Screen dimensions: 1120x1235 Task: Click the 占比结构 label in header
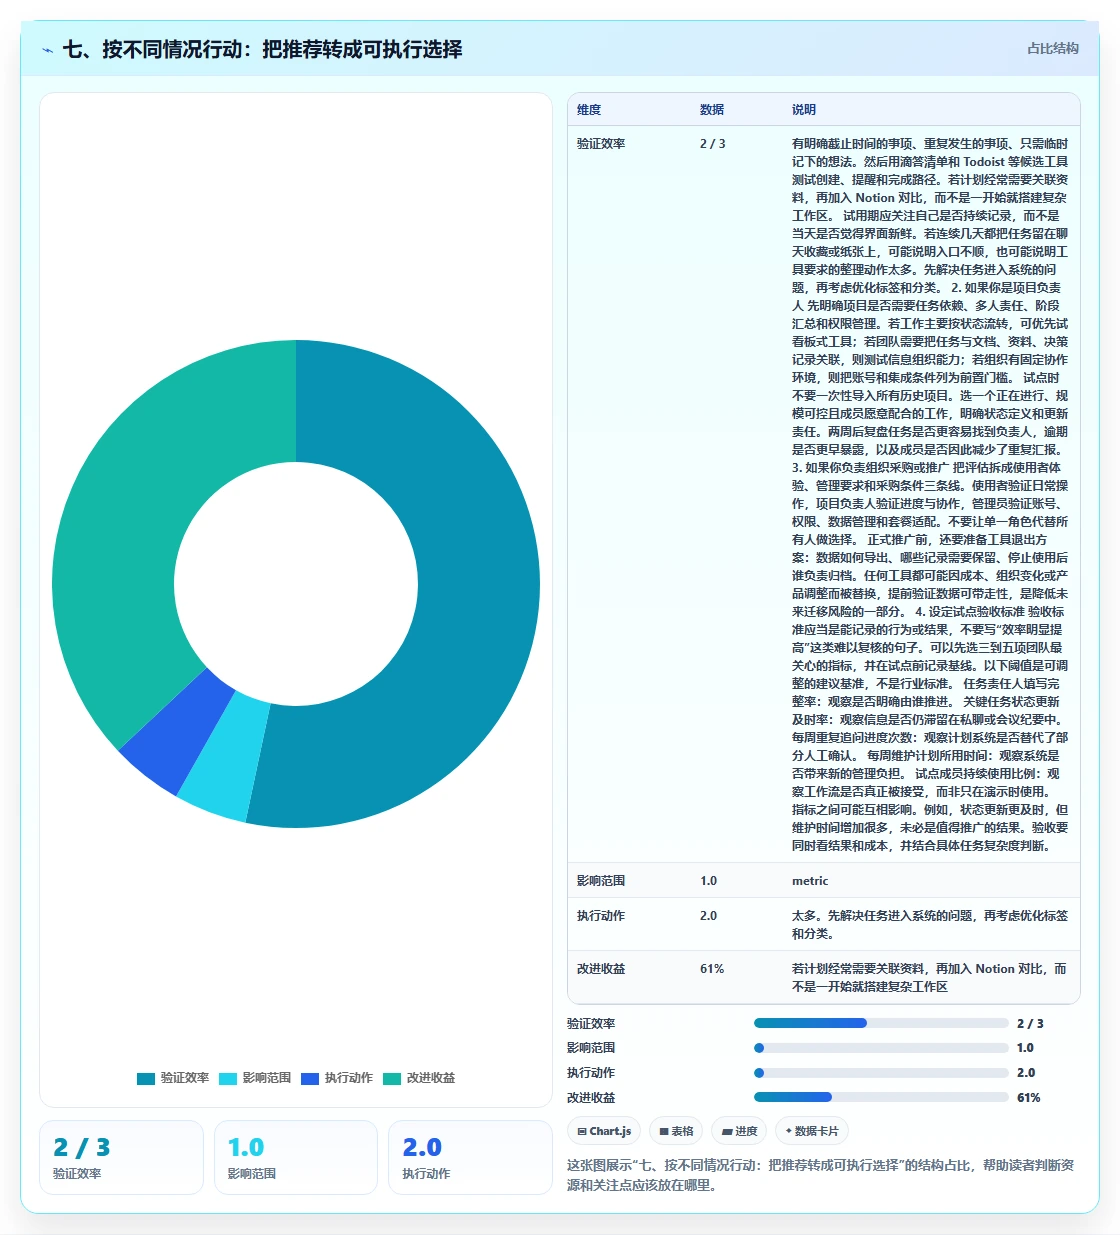(x=1053, y=48)
